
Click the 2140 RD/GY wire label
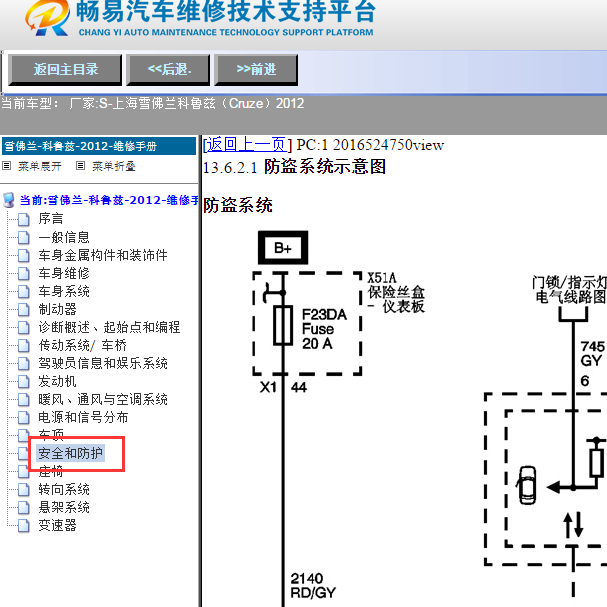(313, 586)
